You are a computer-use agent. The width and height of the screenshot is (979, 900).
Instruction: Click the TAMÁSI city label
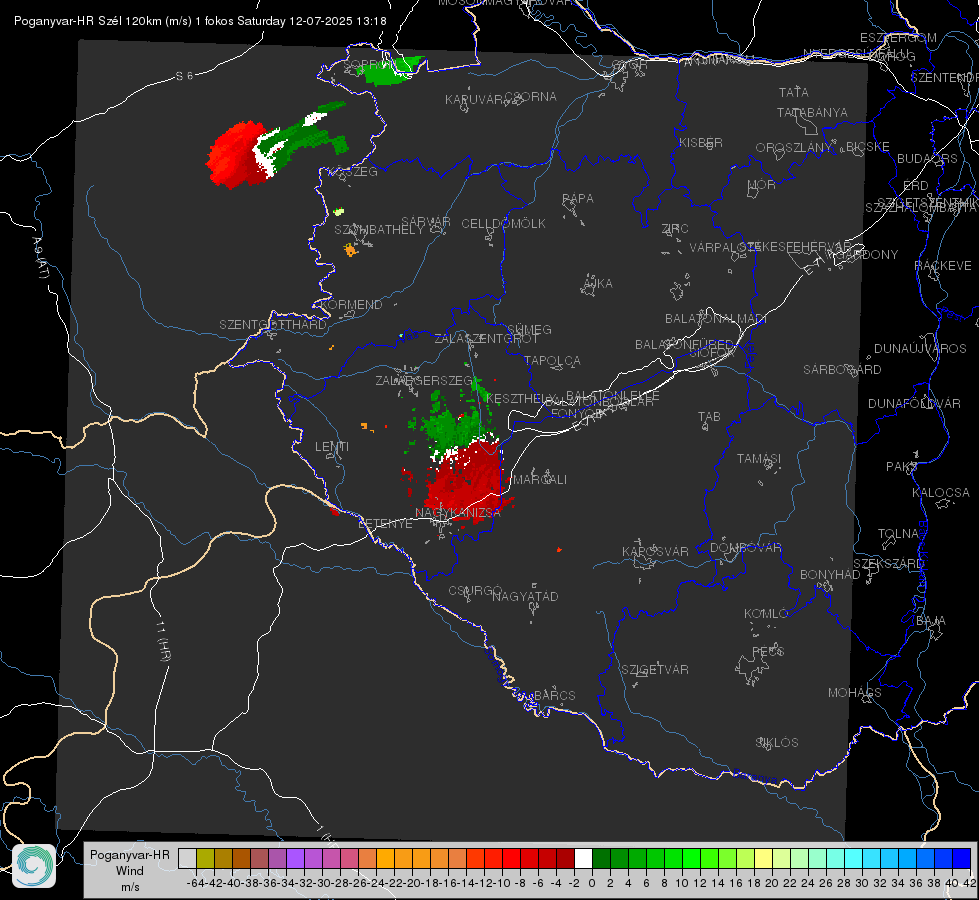tap(759, 458)
